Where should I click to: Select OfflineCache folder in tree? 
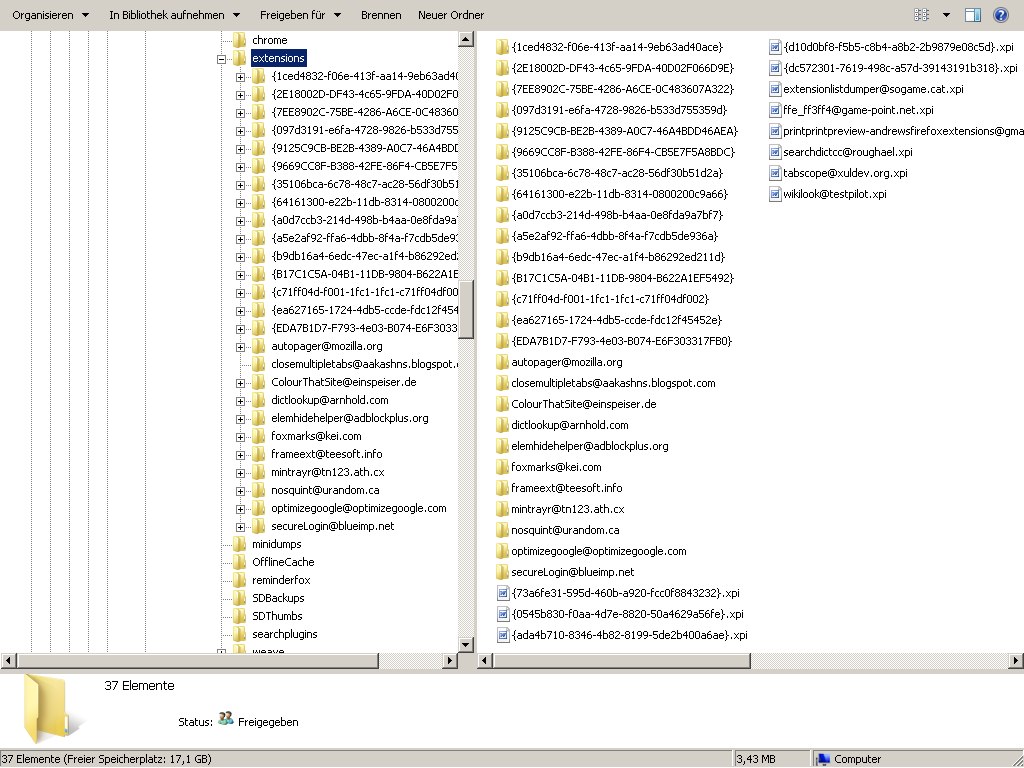click(283, 562)
